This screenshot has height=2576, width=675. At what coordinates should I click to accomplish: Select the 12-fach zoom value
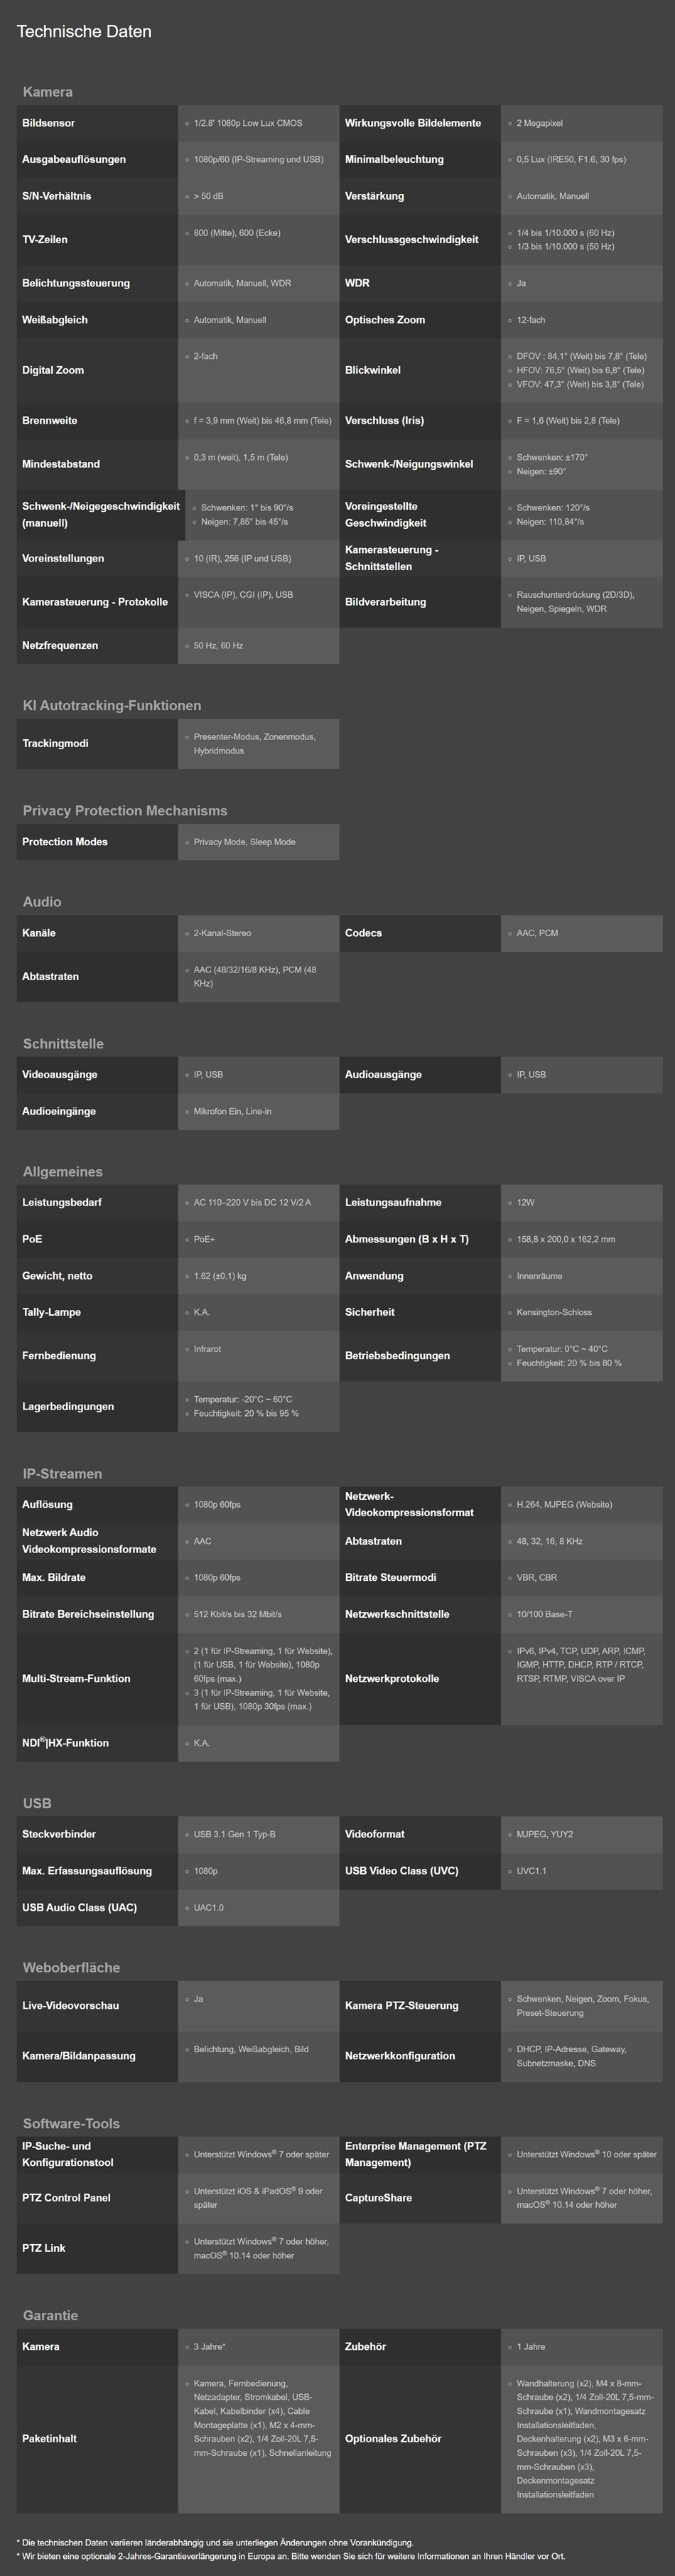[x=530, y=320]
